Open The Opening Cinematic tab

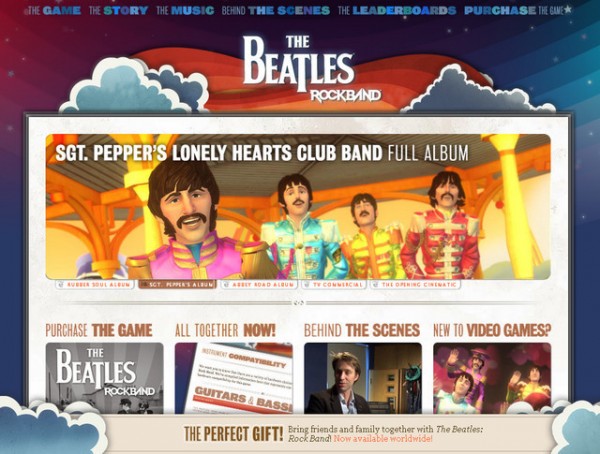(x=415, y=285)
